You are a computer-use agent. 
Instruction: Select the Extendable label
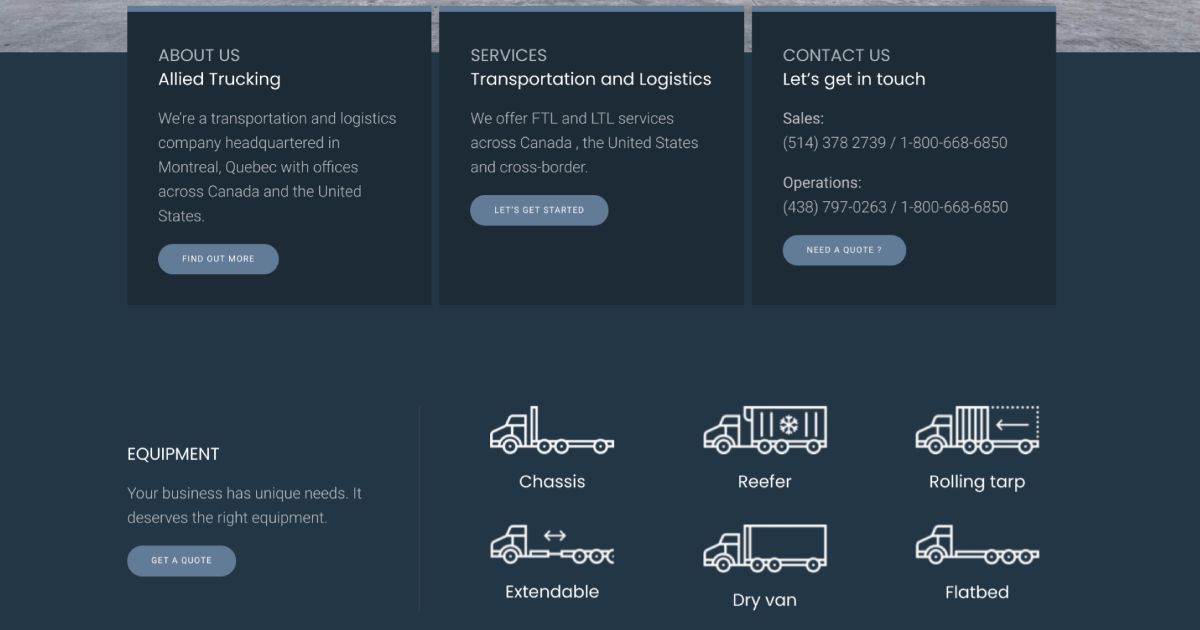click(x=552, y=592)
